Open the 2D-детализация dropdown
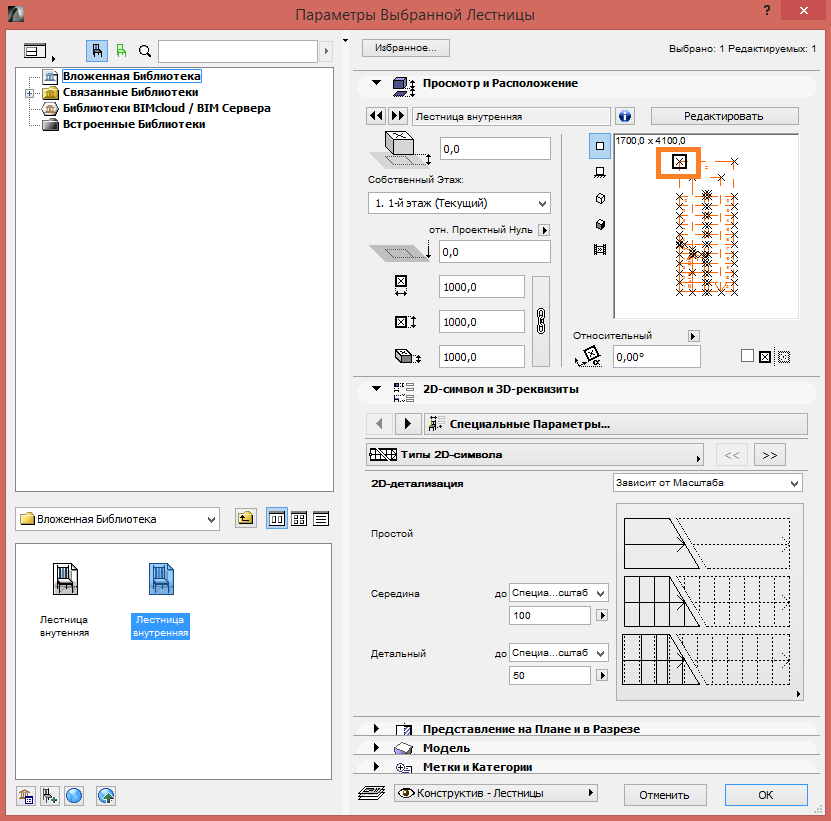The height and width of the screenshot is (821, 831). [708, 483]
